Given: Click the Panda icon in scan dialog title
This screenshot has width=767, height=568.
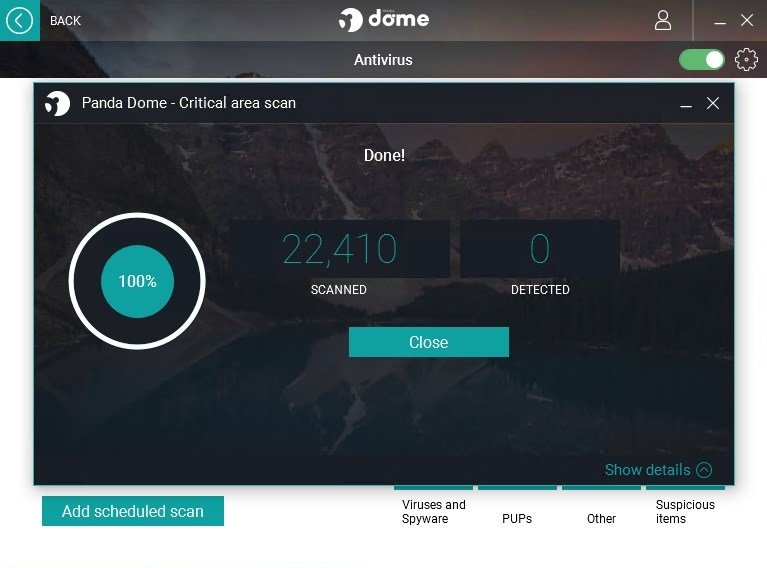Looking at the screenshot, I should [x=58, y=103].
